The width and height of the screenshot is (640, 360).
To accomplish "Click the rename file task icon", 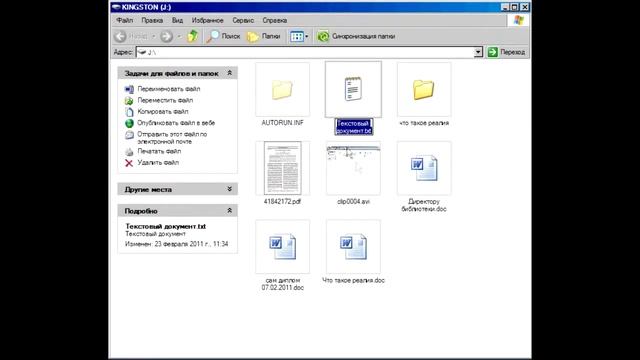I will click(x=129, y=89).
